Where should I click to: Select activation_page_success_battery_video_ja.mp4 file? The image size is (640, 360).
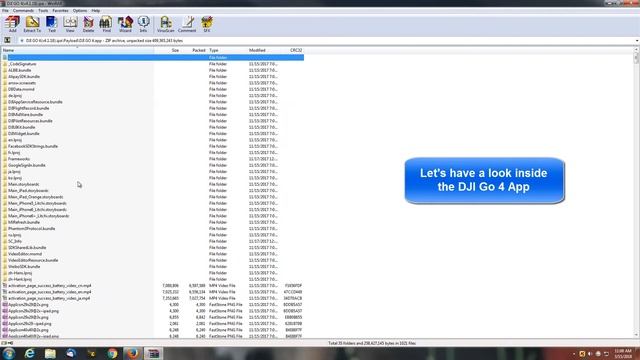pos(49,298)
